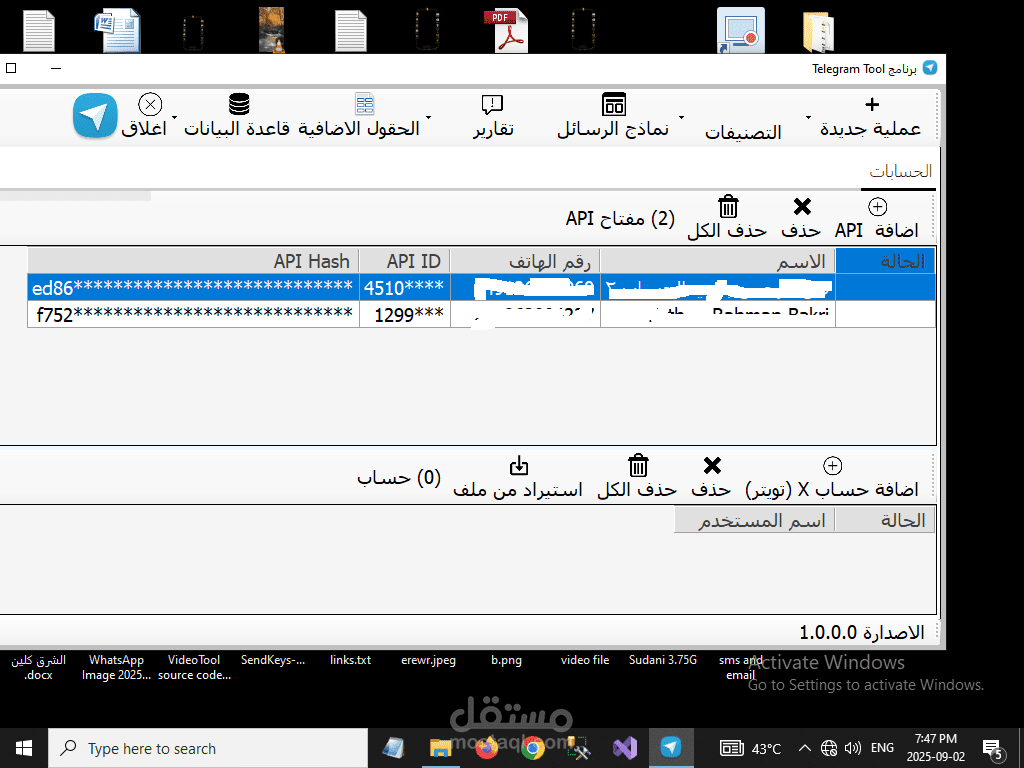The height and width of the screenshot is (768, 1024).
Task: Open the volume control in system tray
Action: (852, 747)
